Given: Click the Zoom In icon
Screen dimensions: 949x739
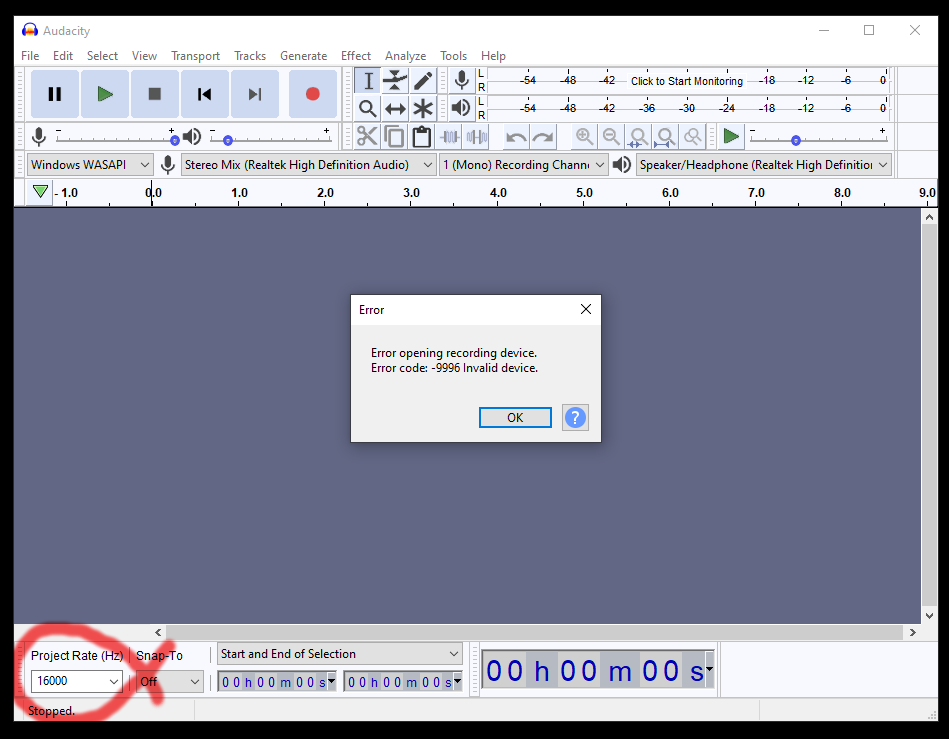Looking at the screenshot, I should point(584,137).
